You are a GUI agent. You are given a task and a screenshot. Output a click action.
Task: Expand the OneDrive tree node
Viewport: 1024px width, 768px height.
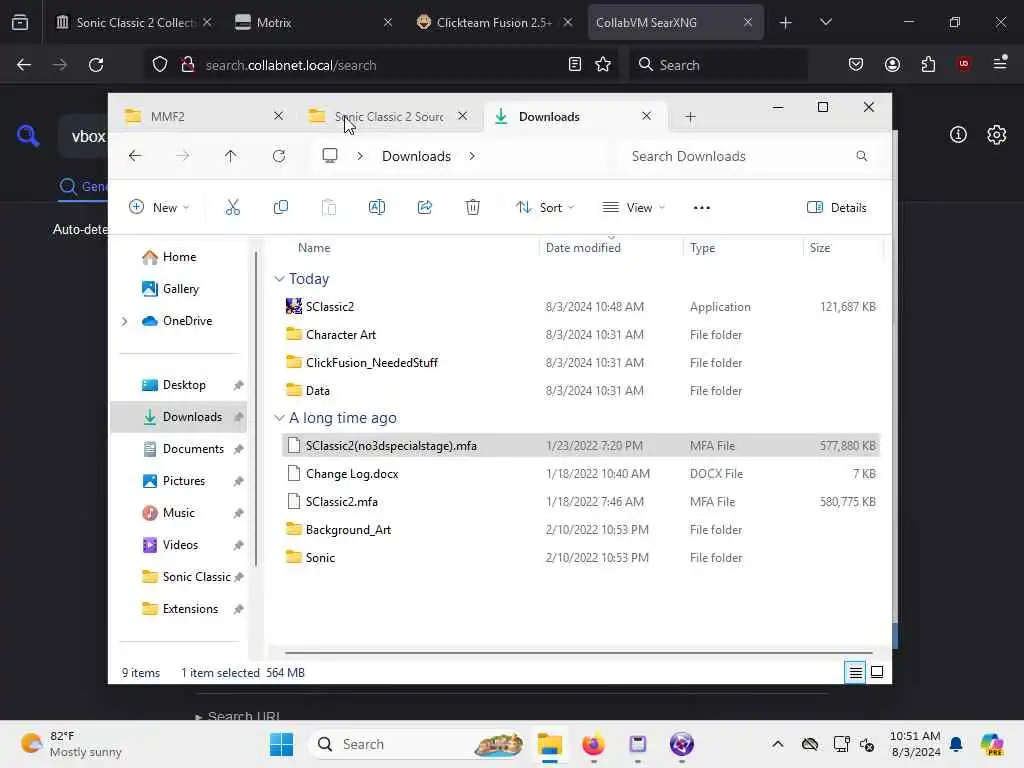(x=125, y=321)
